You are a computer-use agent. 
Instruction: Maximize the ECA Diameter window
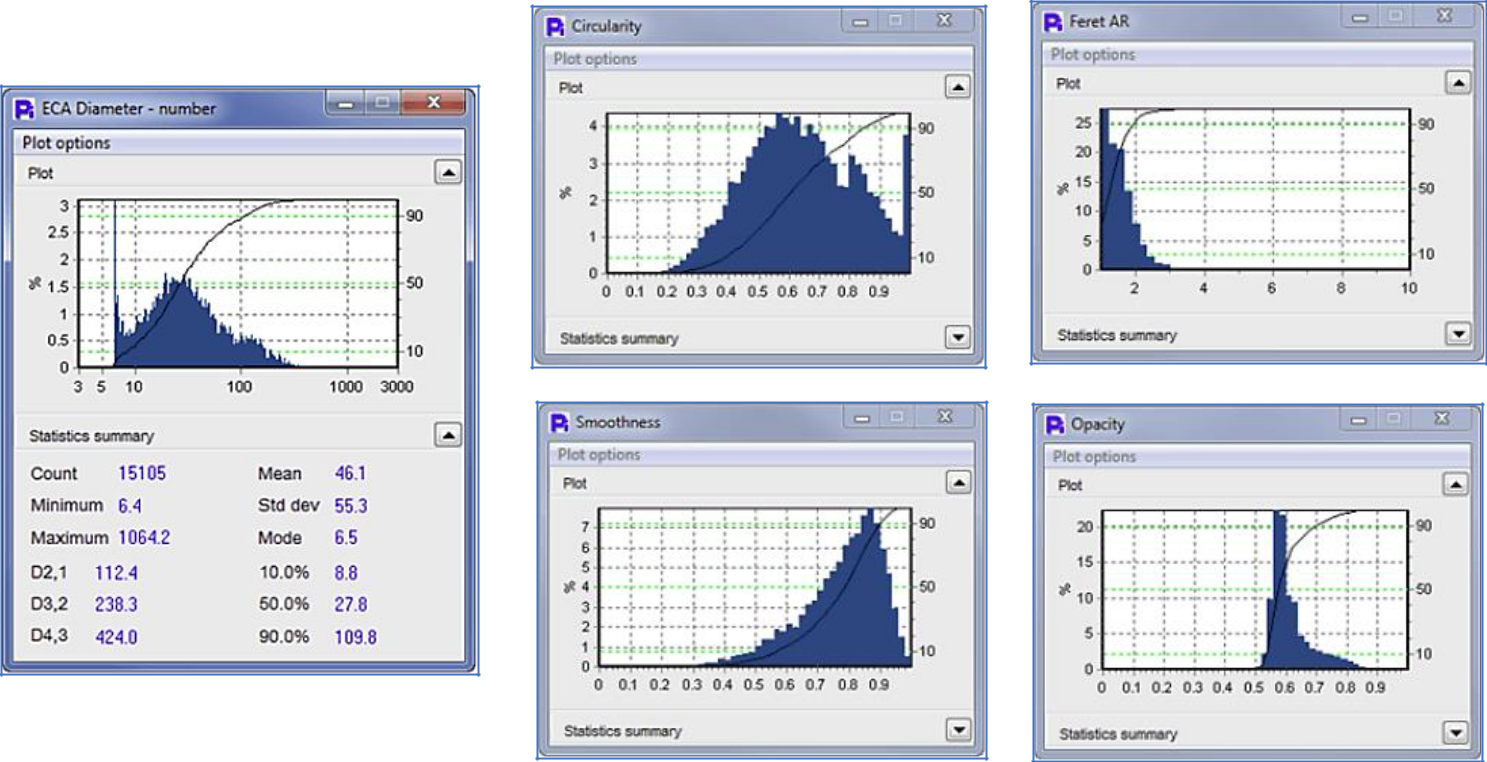[x=382, y=103]
